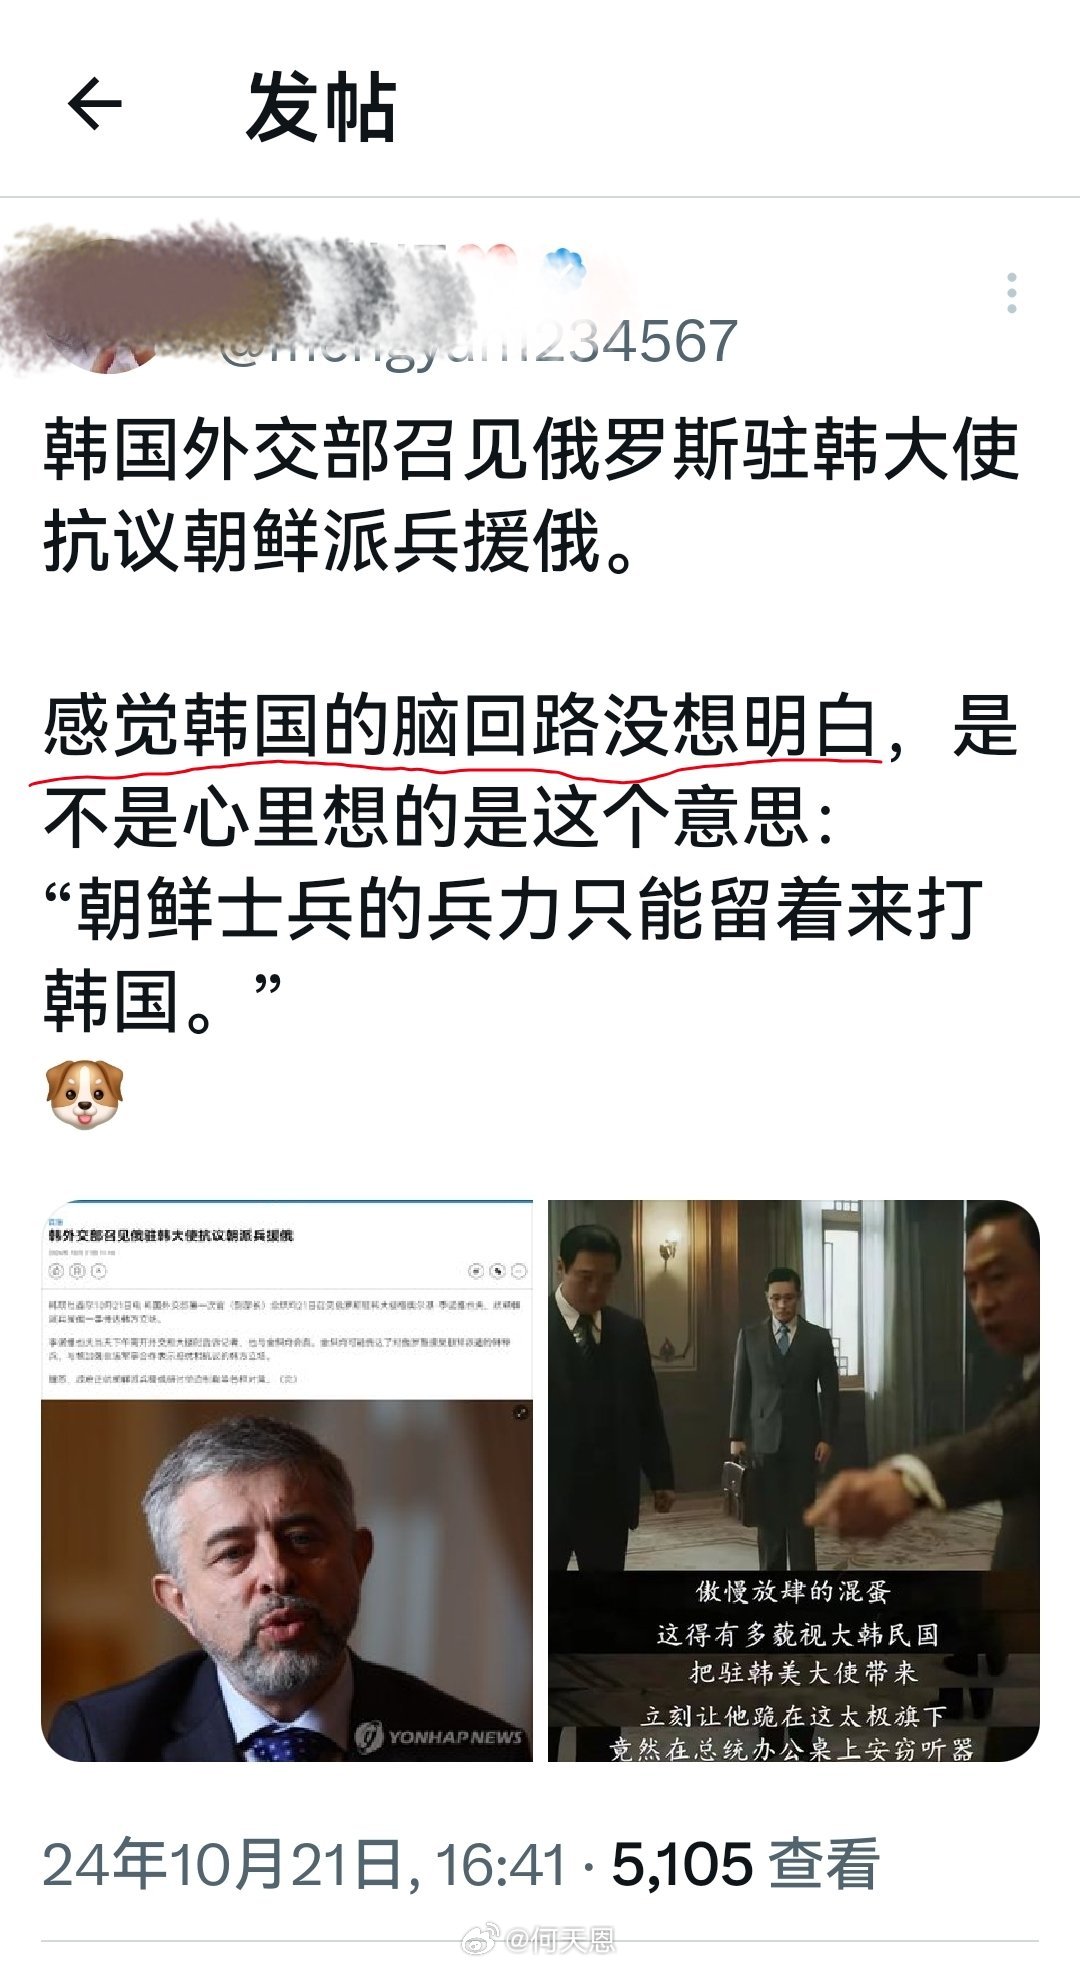Tap the YONHAP NEWS watermark logo
This screenshot has width=1080, height=1966.
440,1736
